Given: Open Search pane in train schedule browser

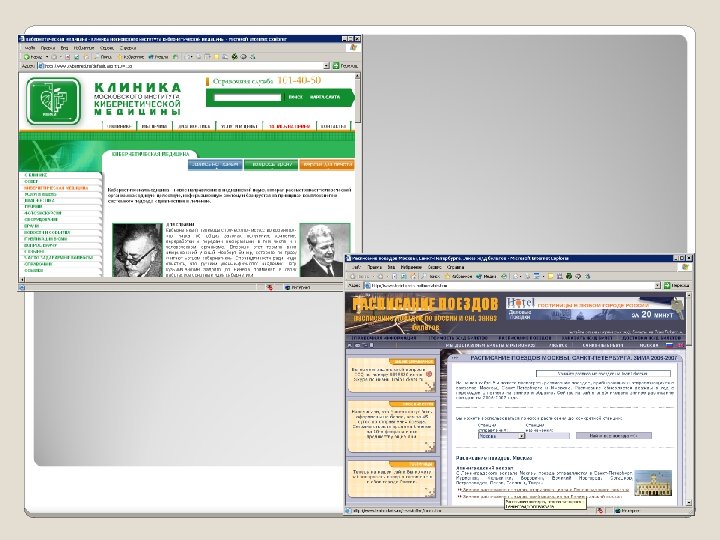Looking at the screenshot, I should point(430,276).
